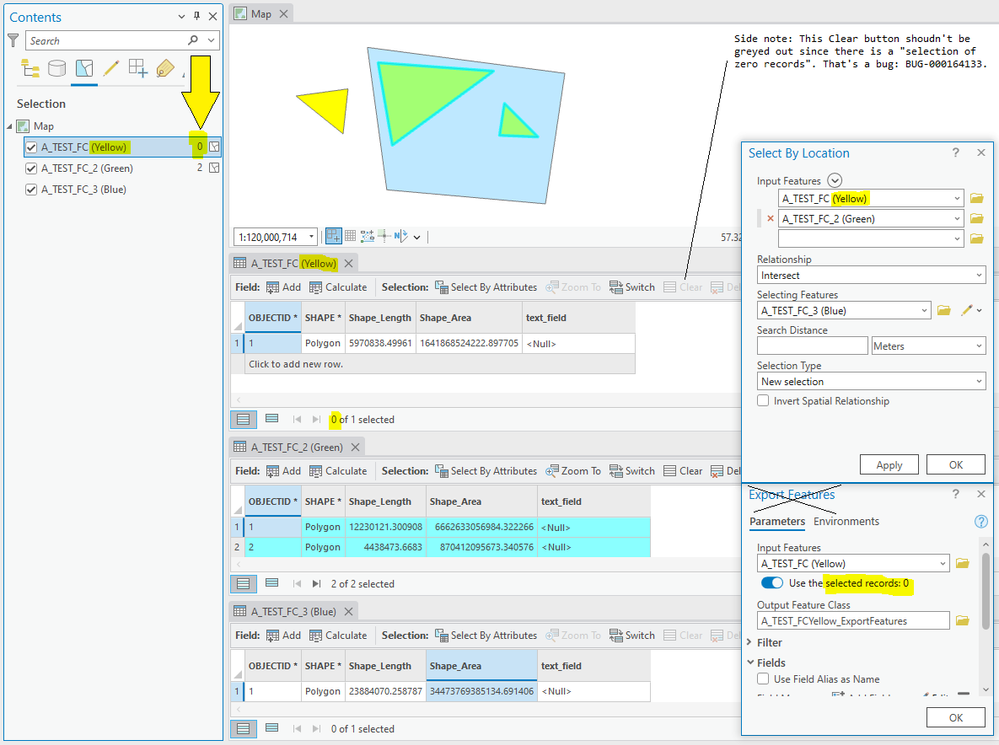This screenshot has width=999, height=745.
Task: Show all records in Yellow table
Action: point(243,419)
